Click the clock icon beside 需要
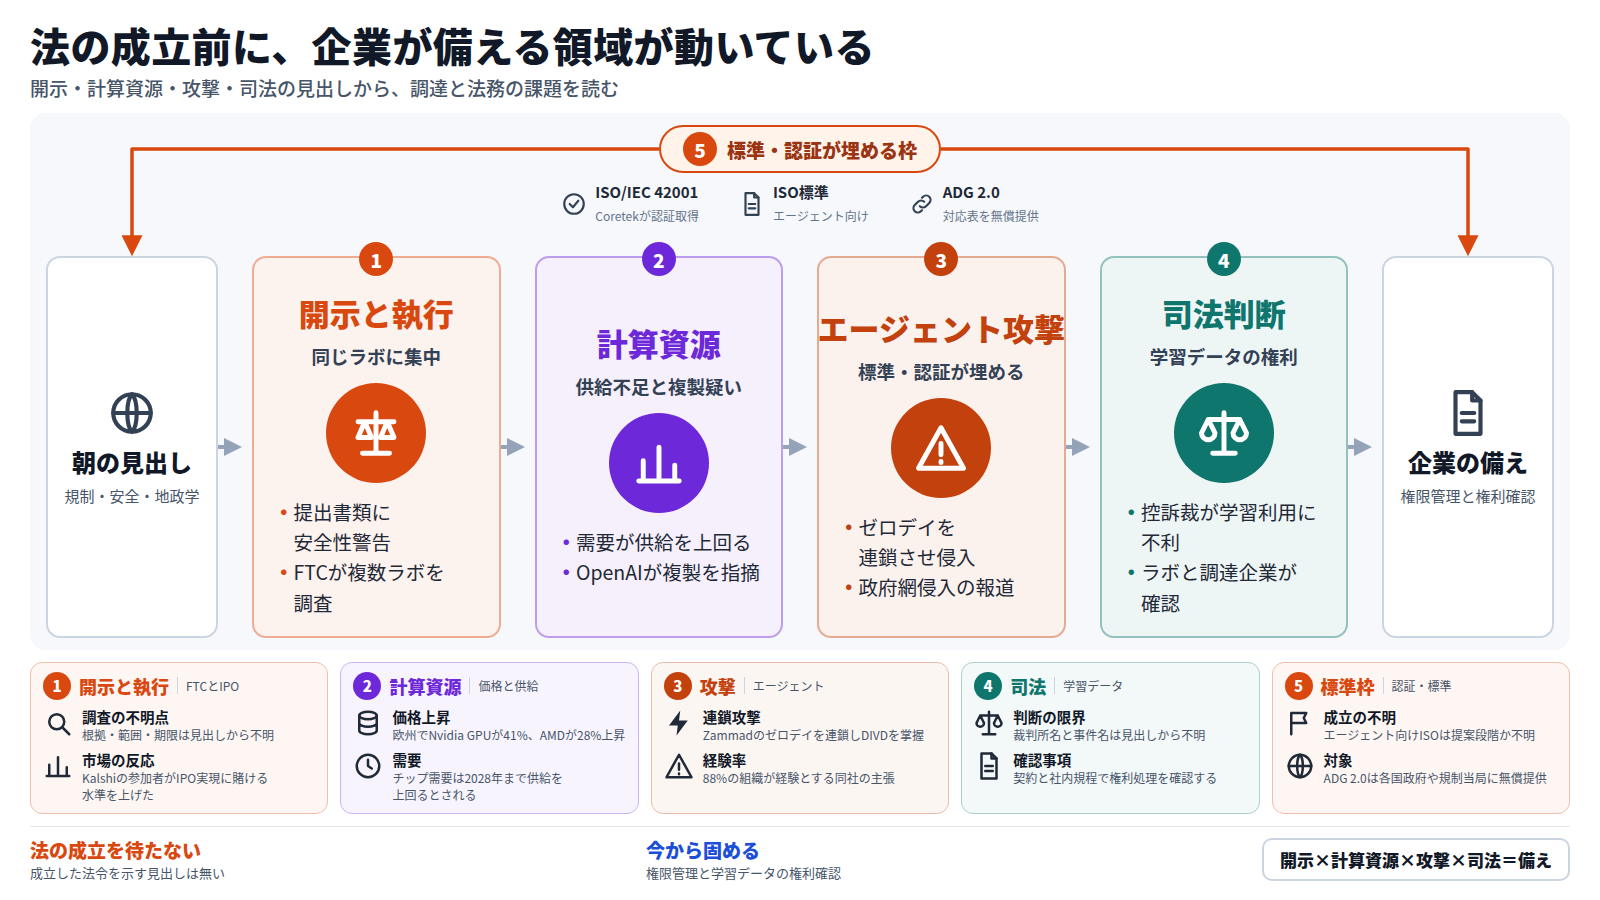The width and height of the screenshot is (1600, 900). [368, 767]
